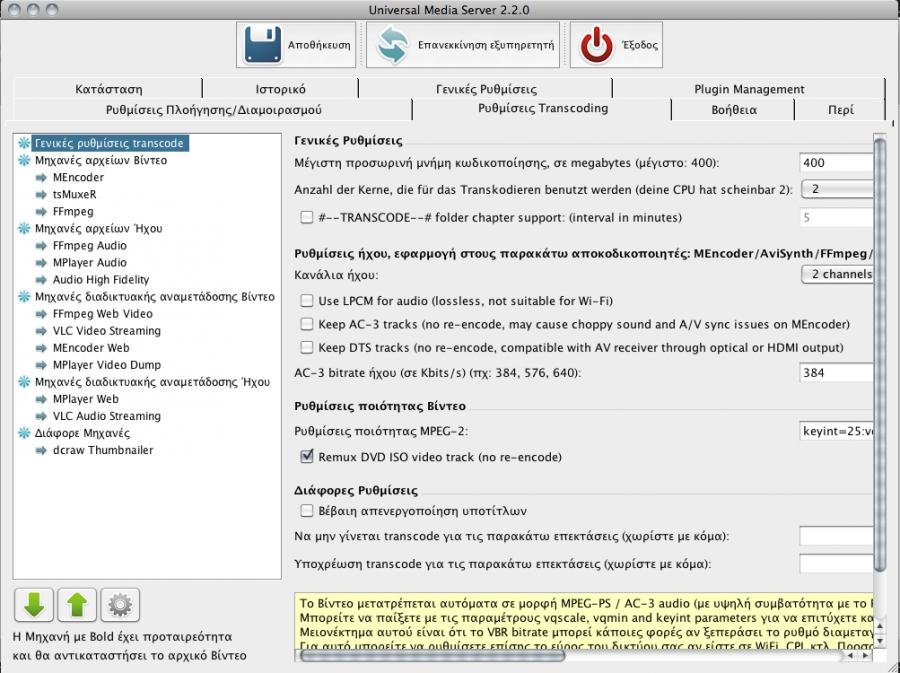Select the dcraw Thumbnailer entry
900x673 pixels.
103,450
